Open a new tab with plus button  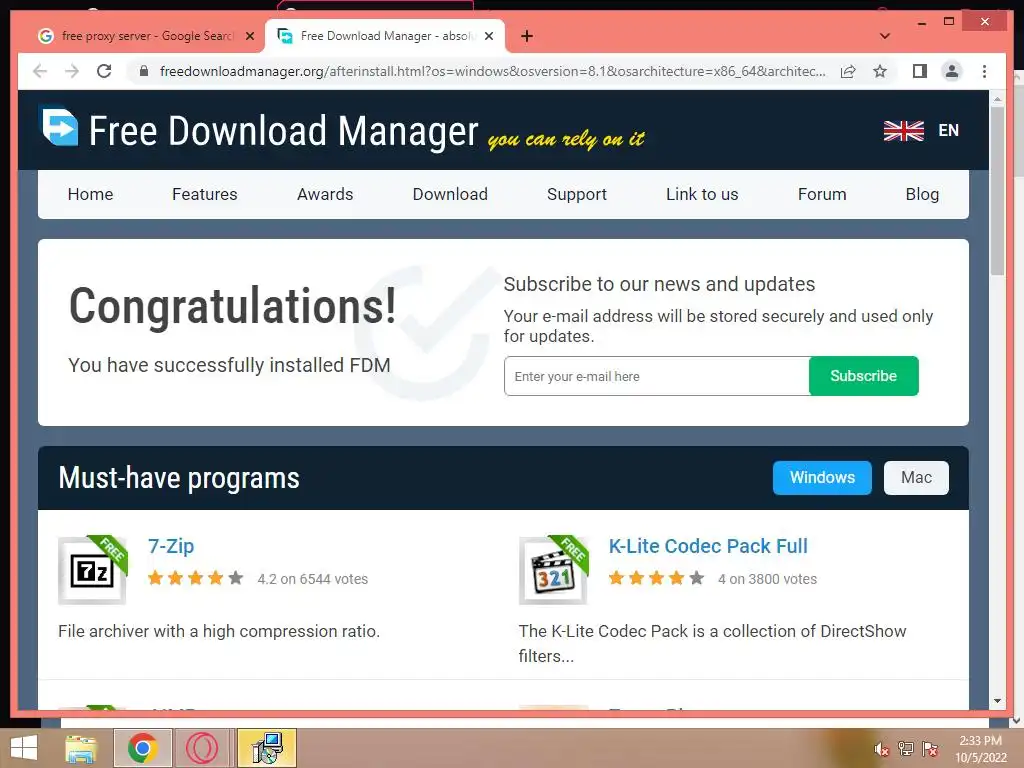[x=527, y=36]
